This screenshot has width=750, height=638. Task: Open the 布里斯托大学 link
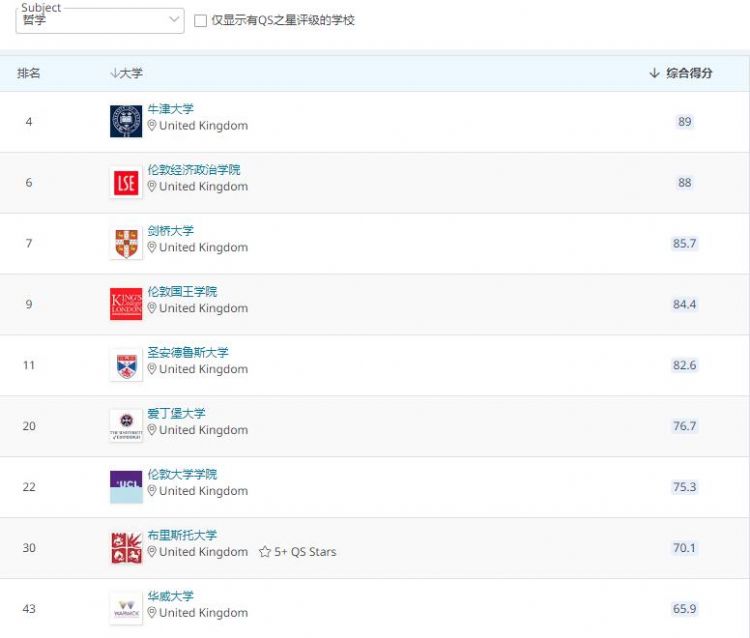click(x=182, y=535)
